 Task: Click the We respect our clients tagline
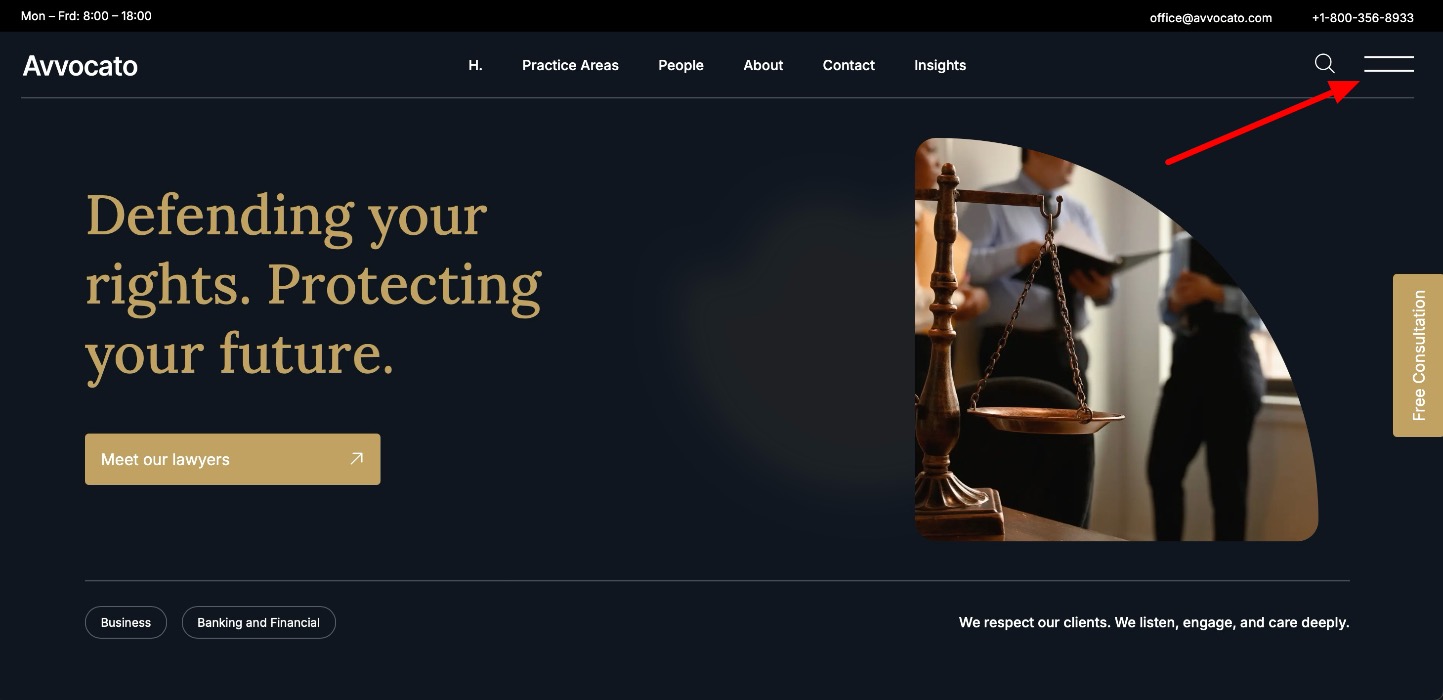[1154, 622]
